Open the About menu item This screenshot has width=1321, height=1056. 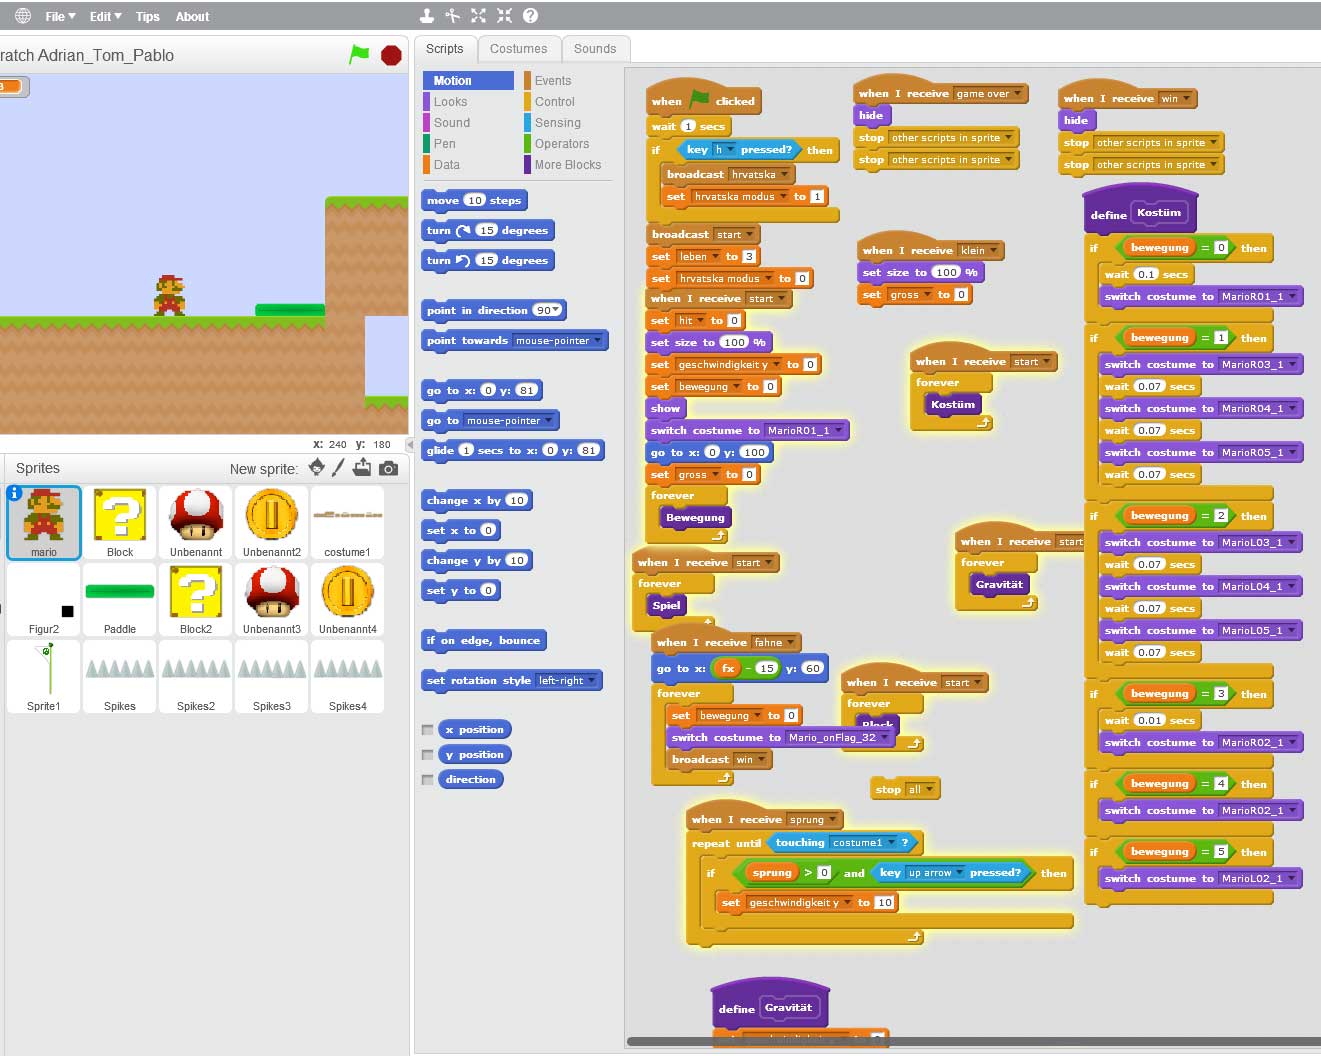[x=193, y=16]
